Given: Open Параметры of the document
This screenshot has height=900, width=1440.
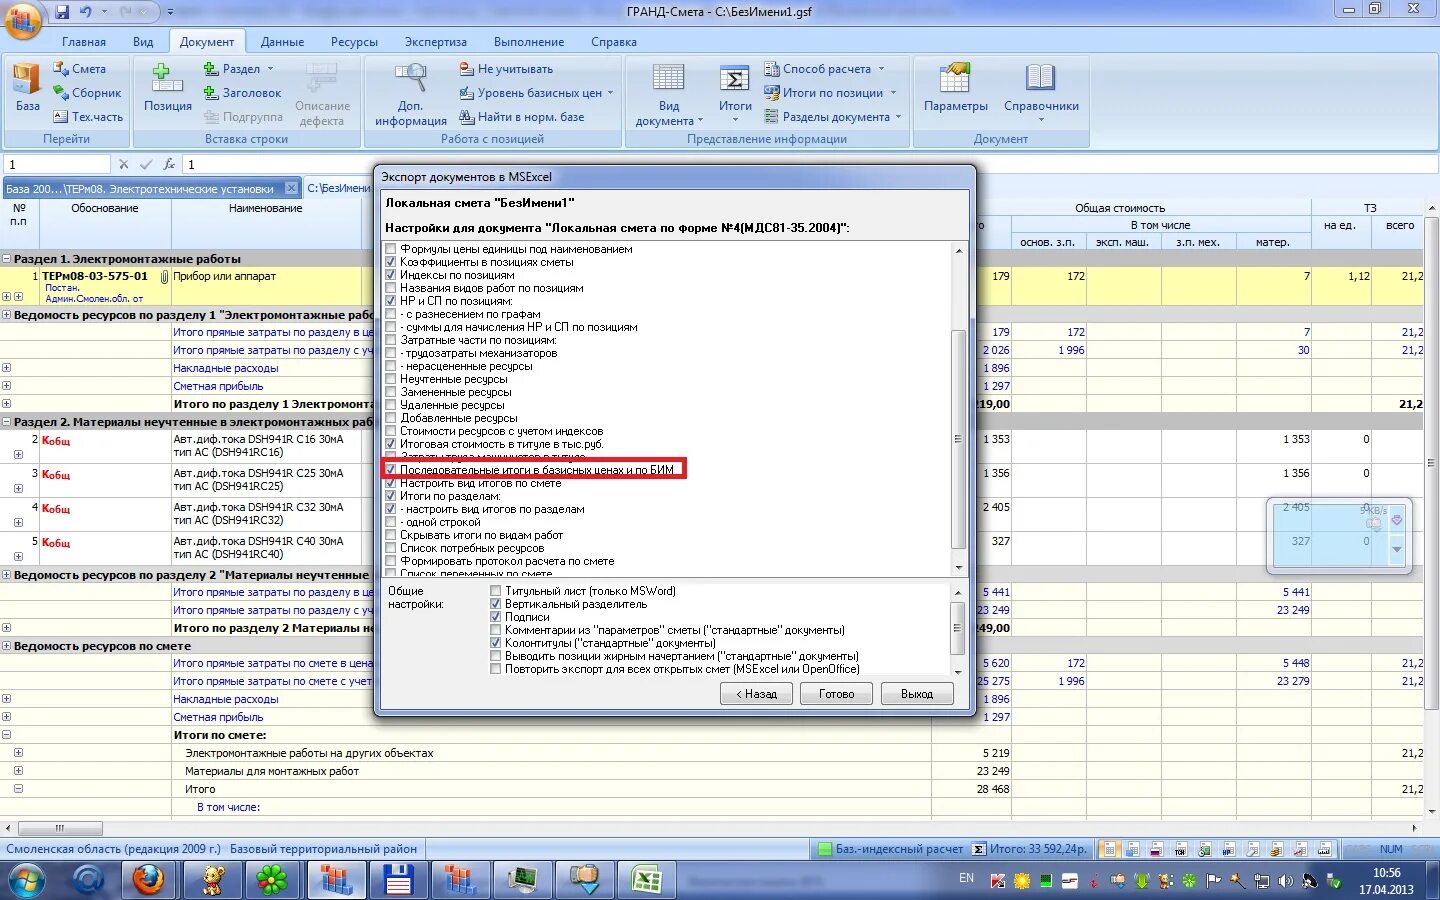Looking at the screenshot, I should click(x=955, y=88).
